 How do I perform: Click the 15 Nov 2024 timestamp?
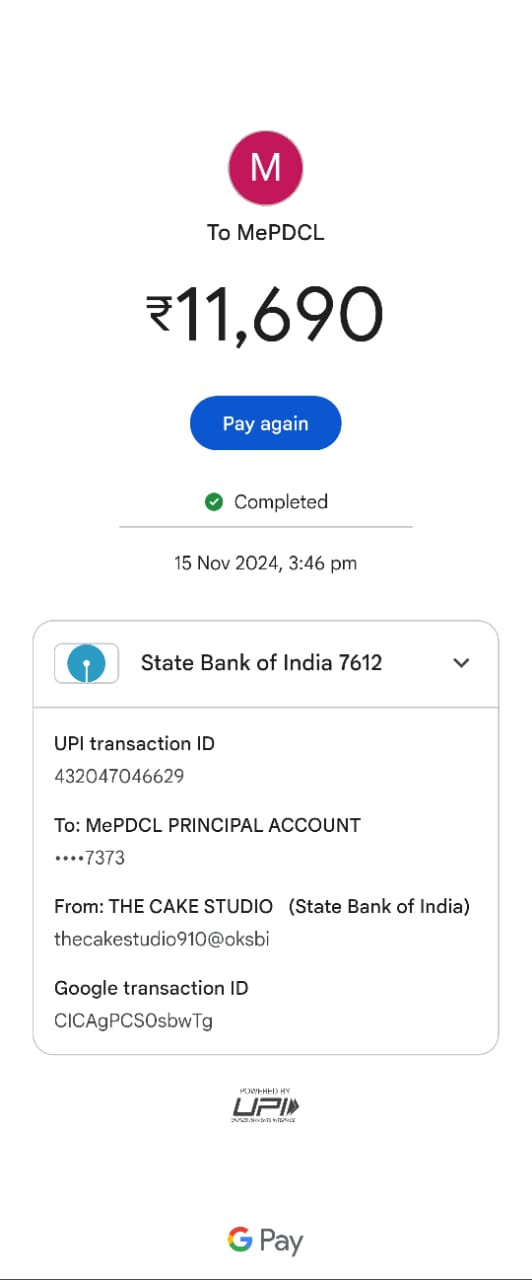click(x=266, y=563)
